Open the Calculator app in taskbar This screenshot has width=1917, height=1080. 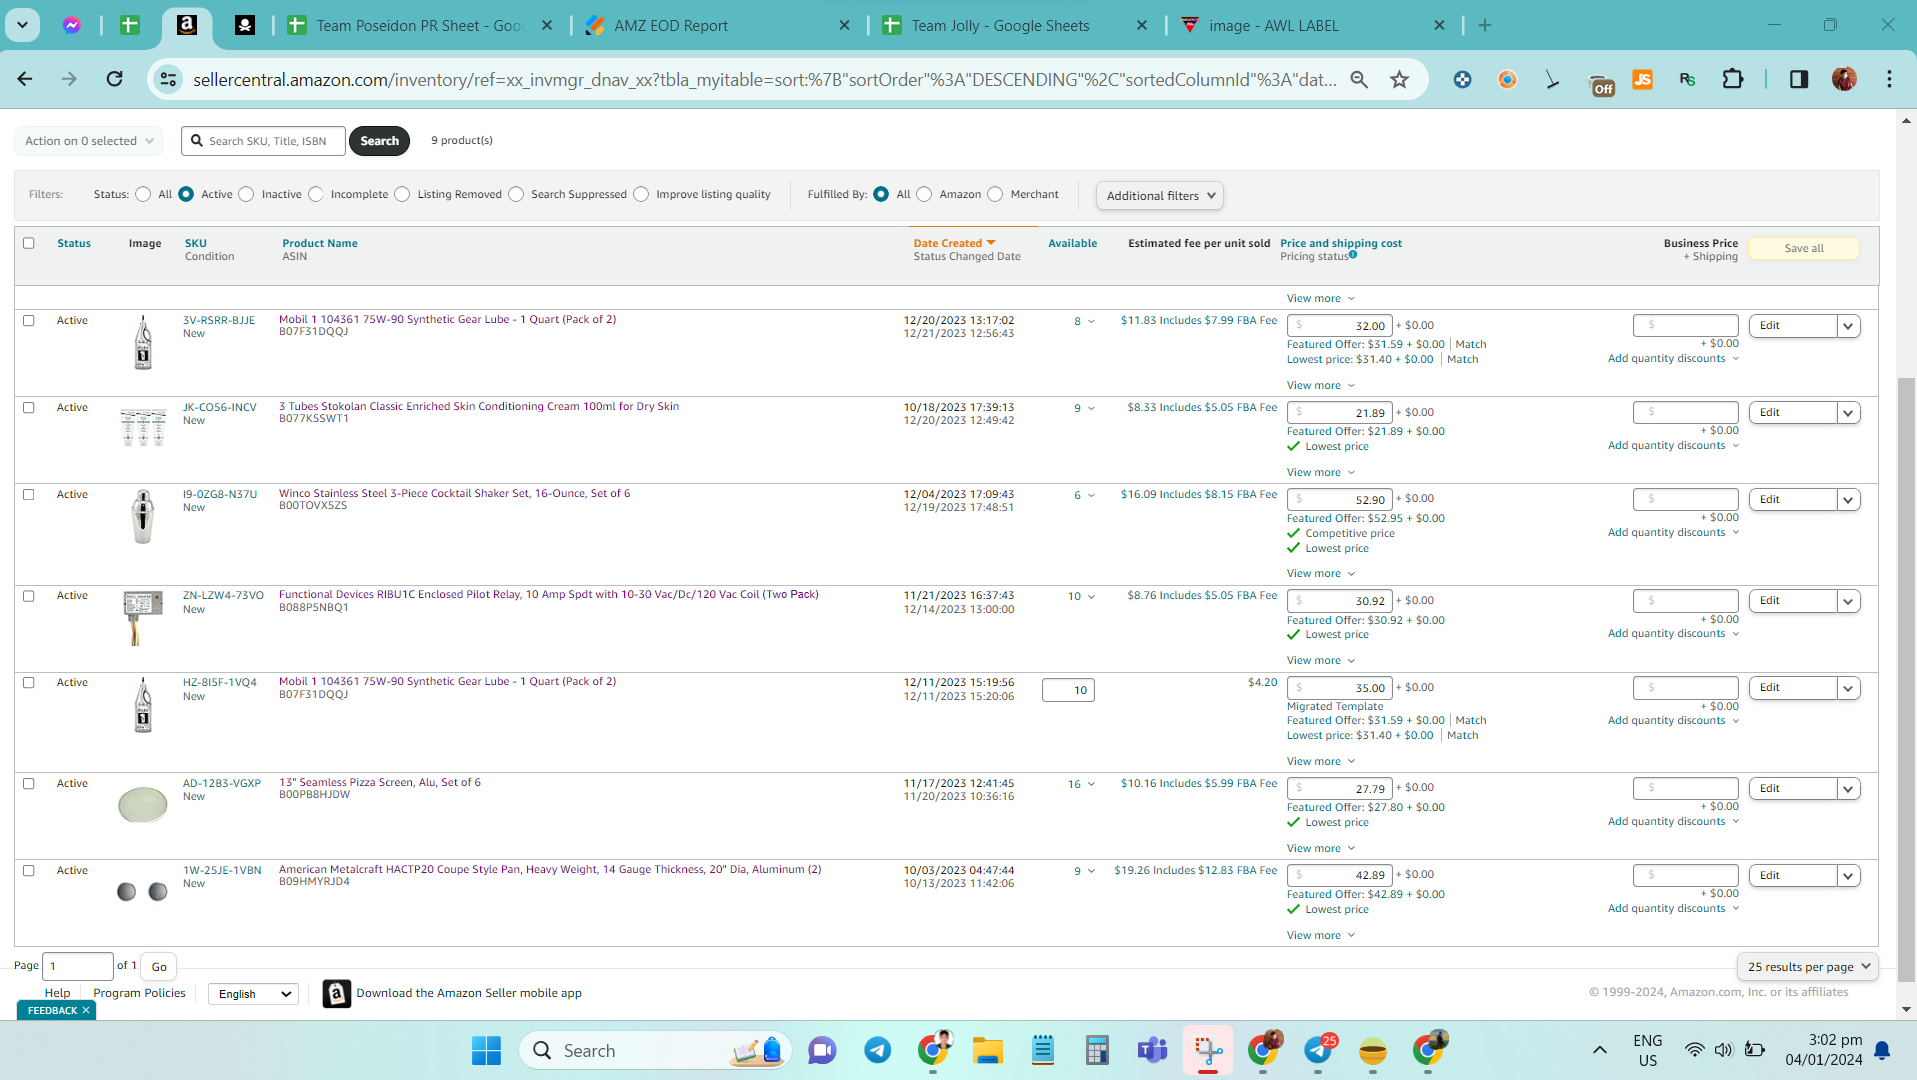1097,1050
